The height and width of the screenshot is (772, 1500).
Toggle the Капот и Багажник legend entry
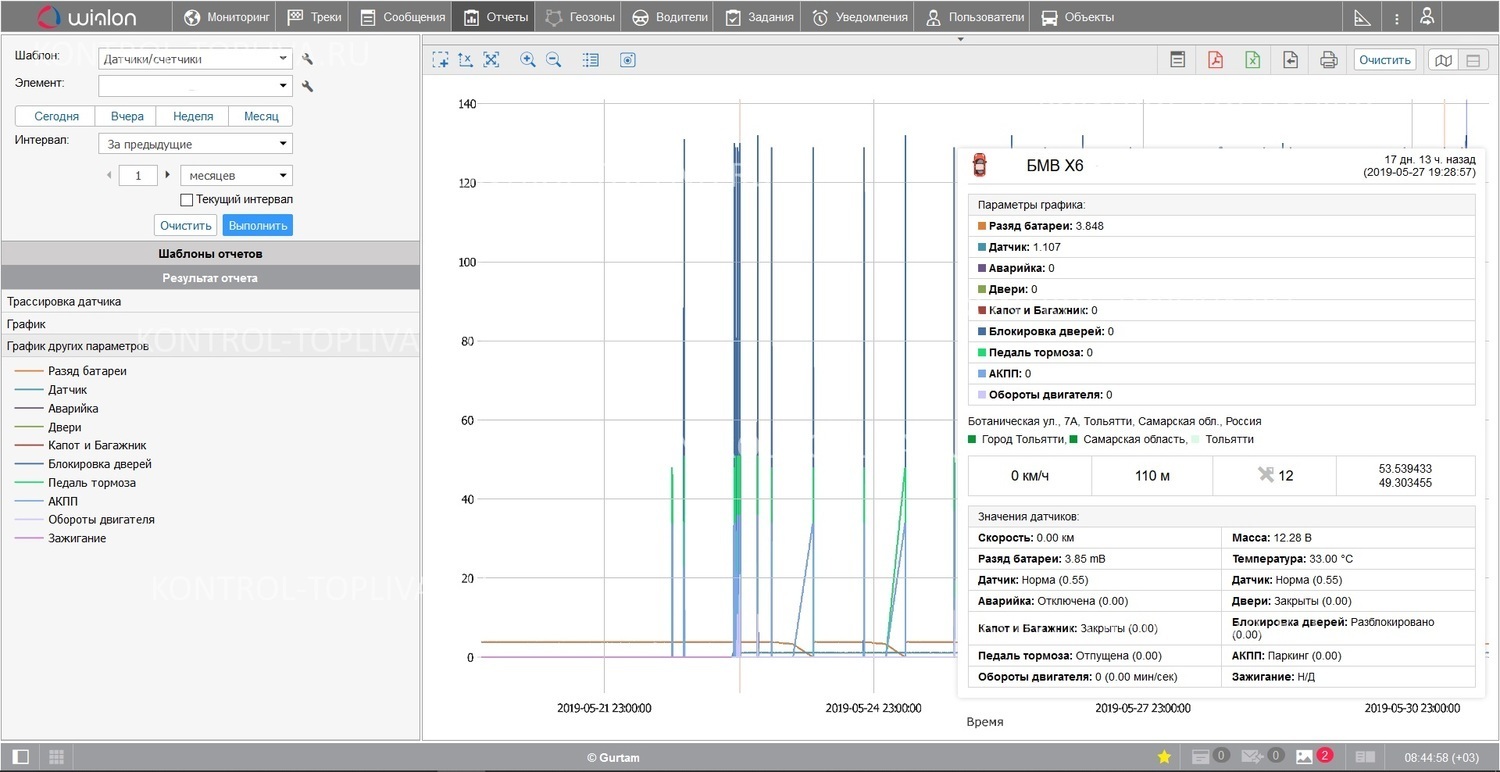(80, 445)
